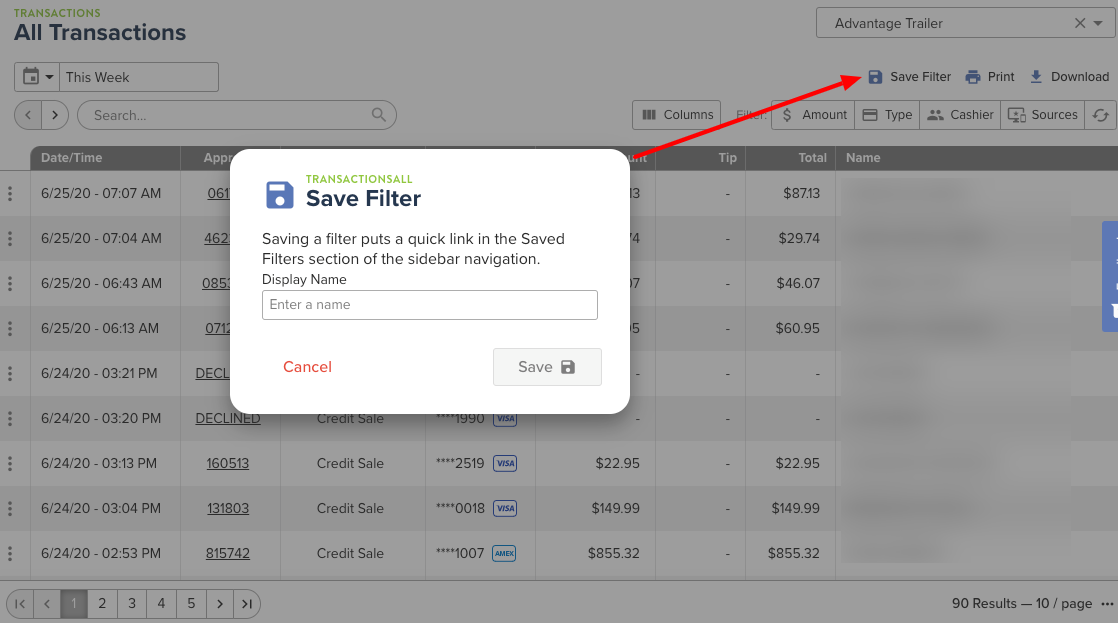Click Cancel in the Save Filter dialog
This screenshot has height=623, width=1118.
307,367
